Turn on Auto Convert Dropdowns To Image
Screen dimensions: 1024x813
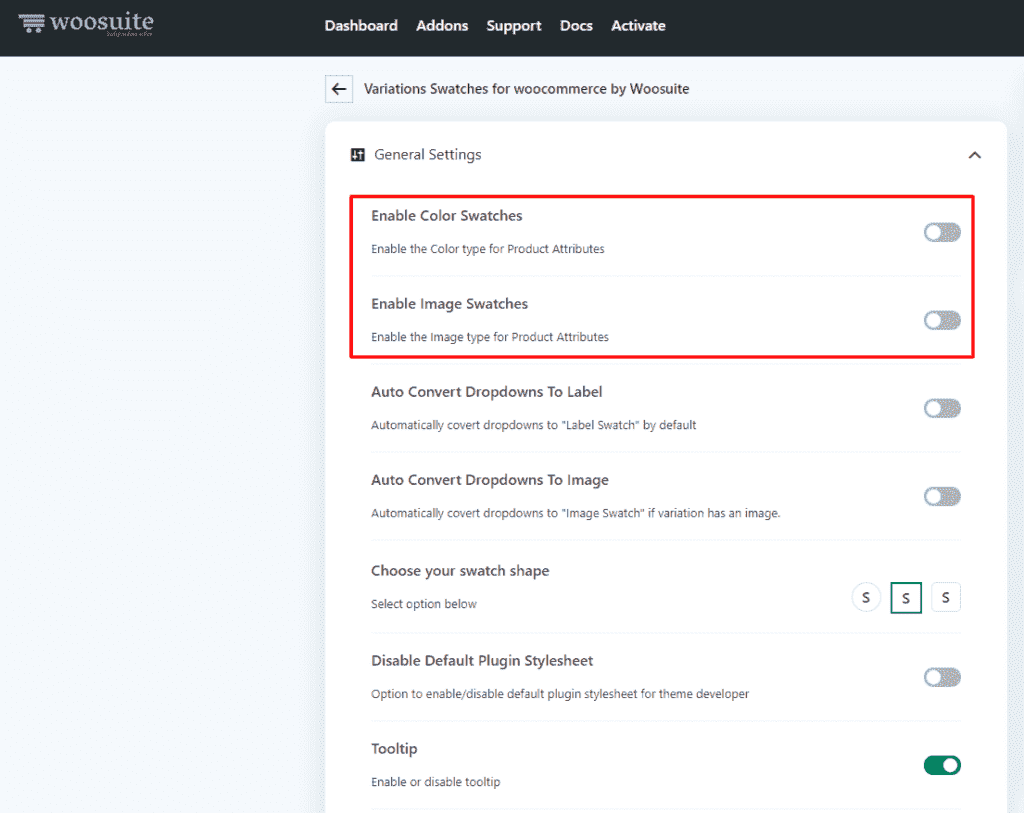coord(942,496)
